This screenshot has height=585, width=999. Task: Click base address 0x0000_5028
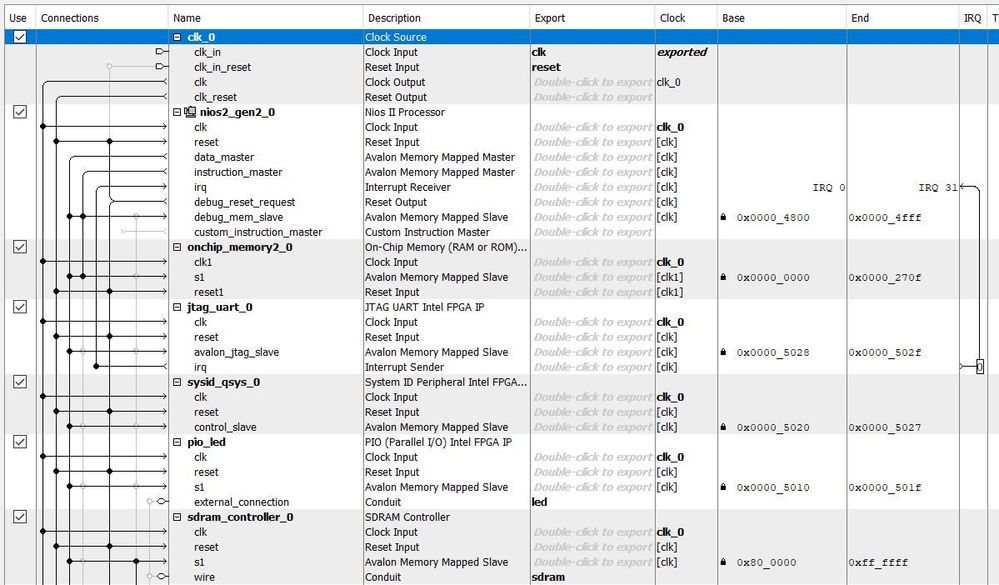click(x=773, y=352)
